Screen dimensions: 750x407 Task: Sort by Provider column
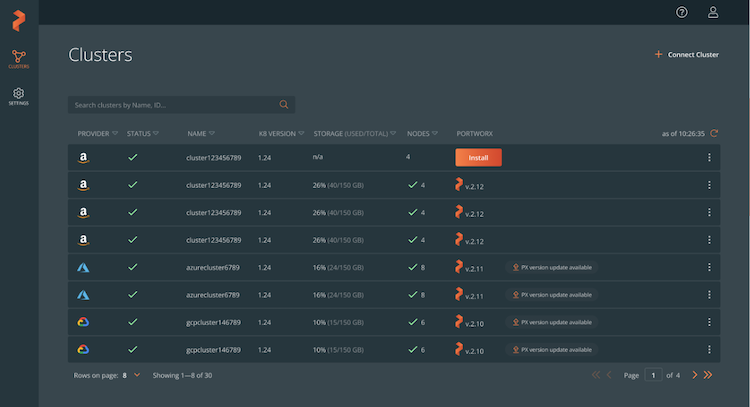[x=97, y=133]
